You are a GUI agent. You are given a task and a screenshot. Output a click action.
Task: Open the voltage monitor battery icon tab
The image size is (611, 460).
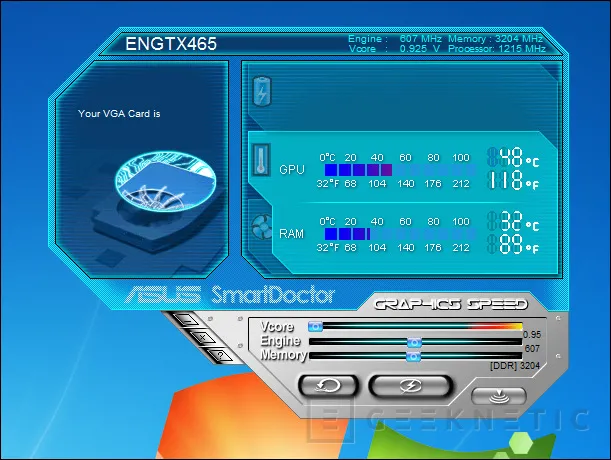(262, 92)
